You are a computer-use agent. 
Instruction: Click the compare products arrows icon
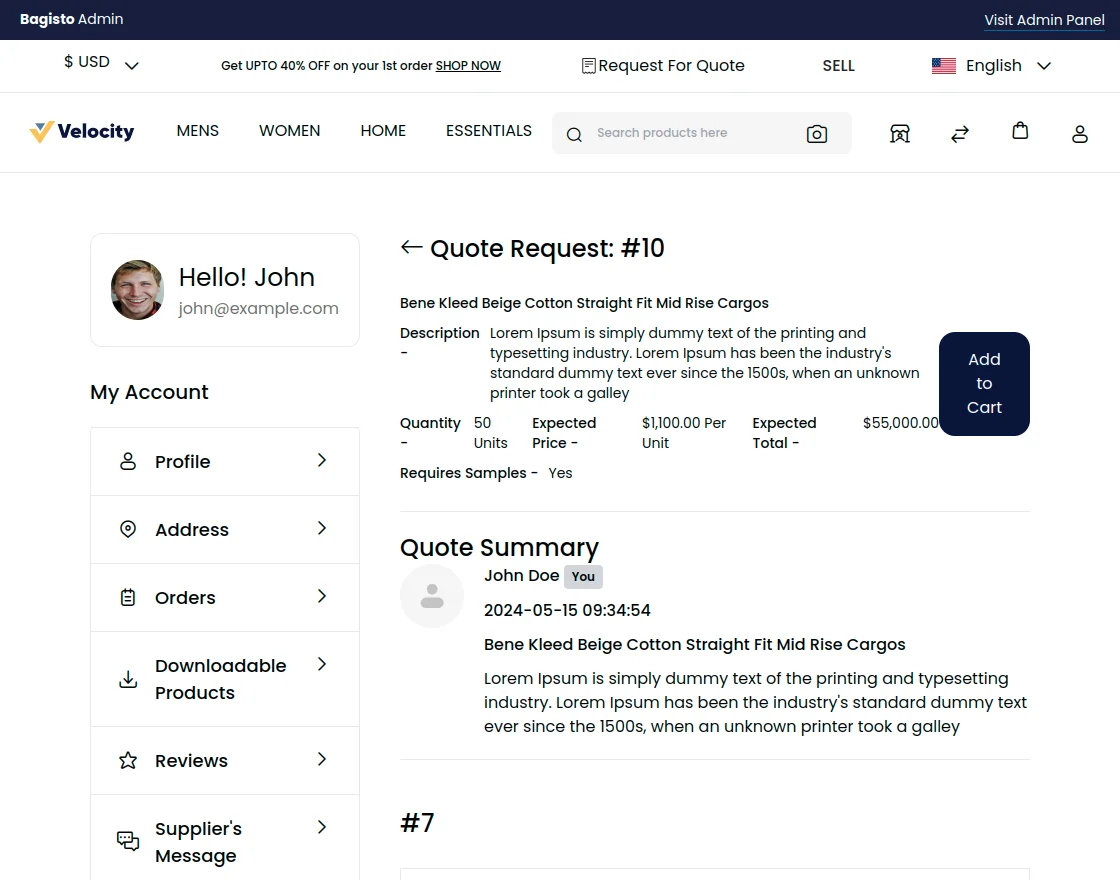coord(960,134)
